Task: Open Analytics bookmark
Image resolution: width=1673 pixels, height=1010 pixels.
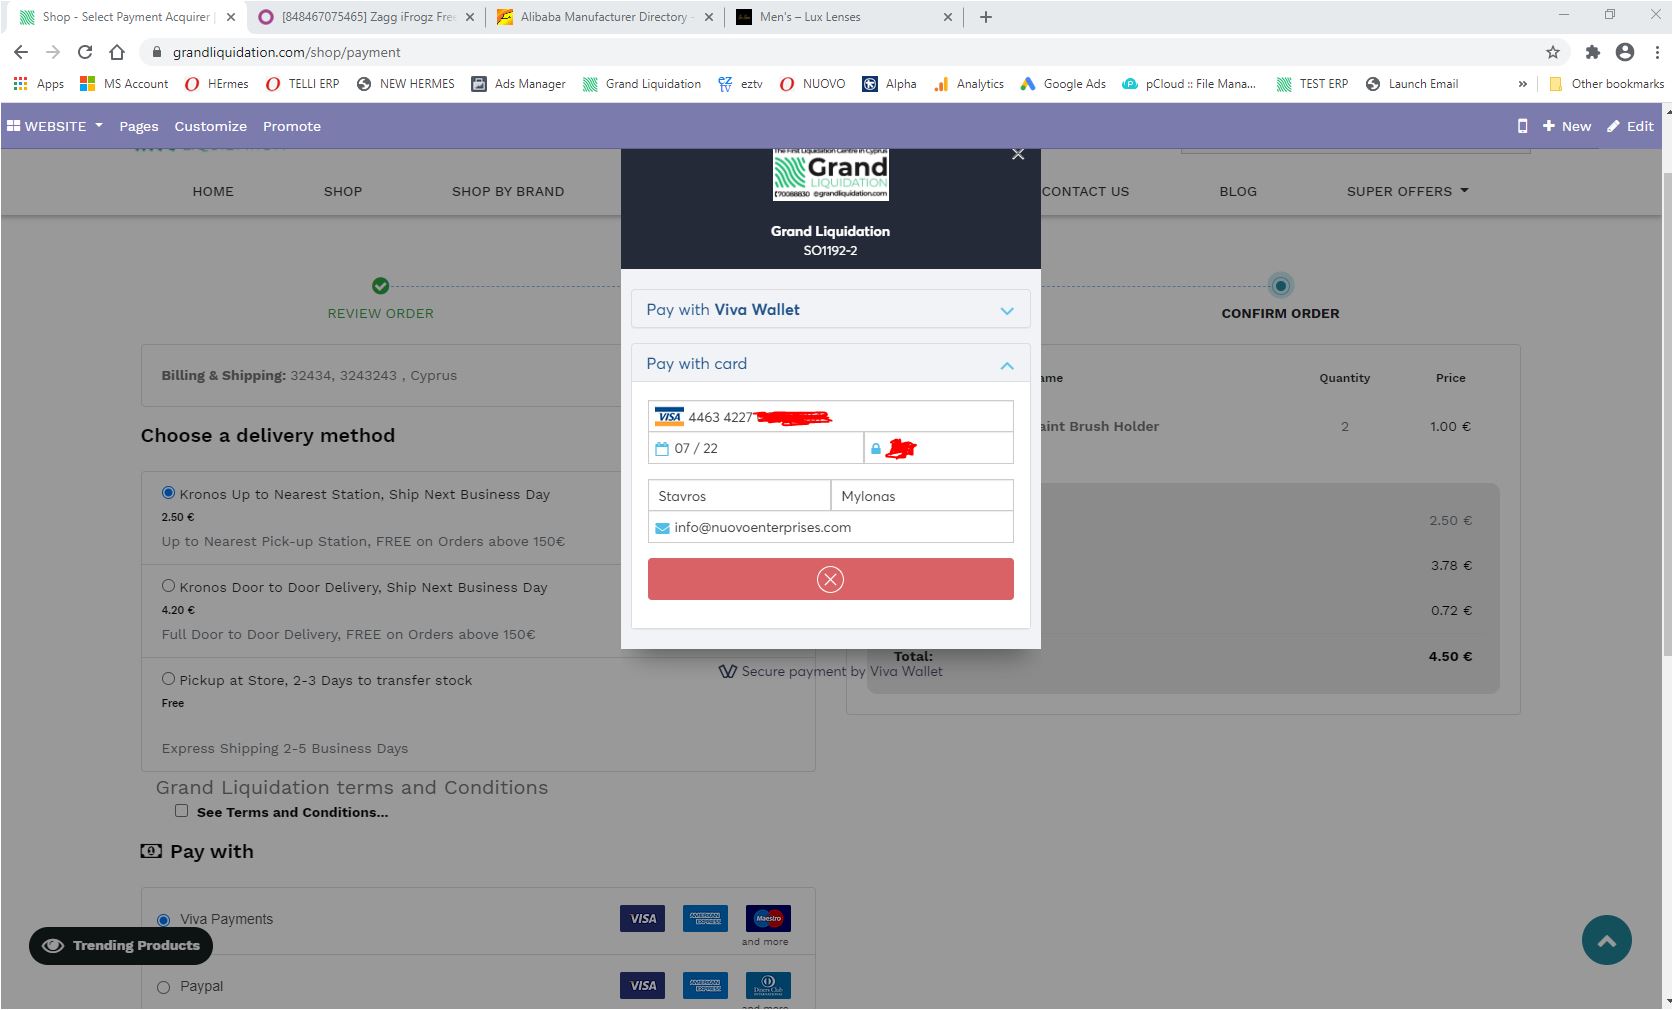Action: click(969, 84)
